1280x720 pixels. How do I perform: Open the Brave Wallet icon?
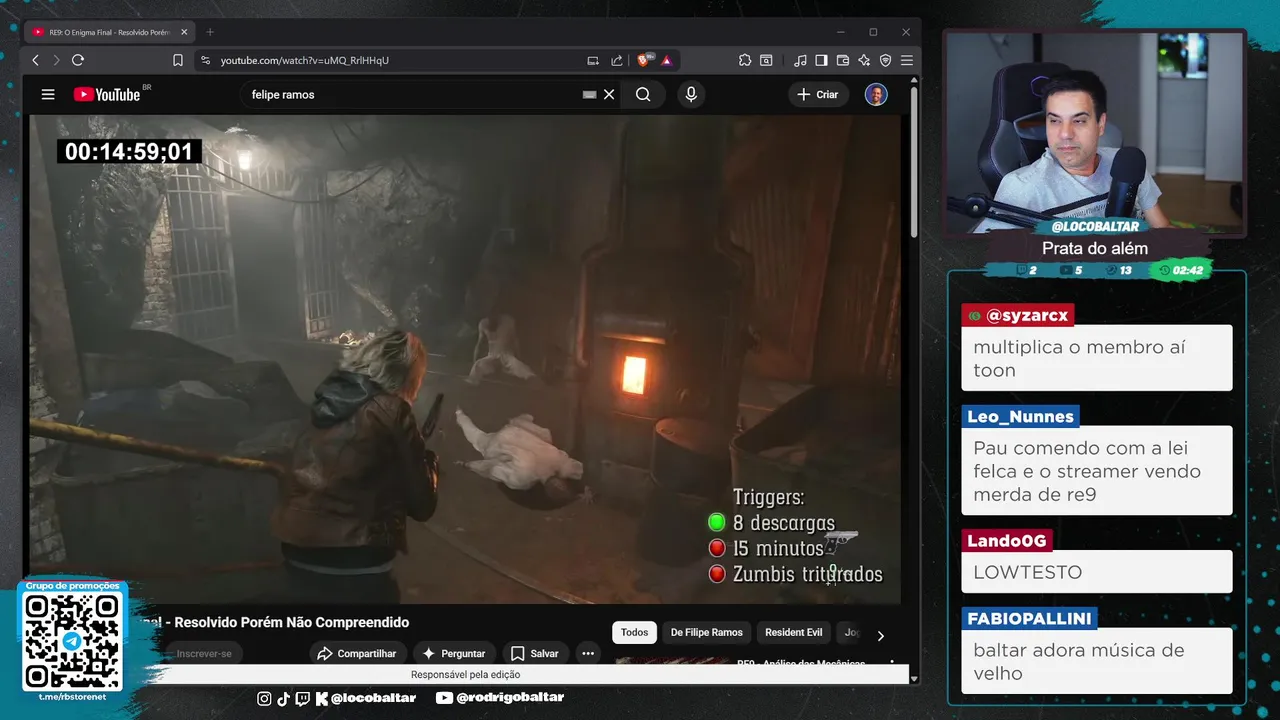tap(842, 60)
